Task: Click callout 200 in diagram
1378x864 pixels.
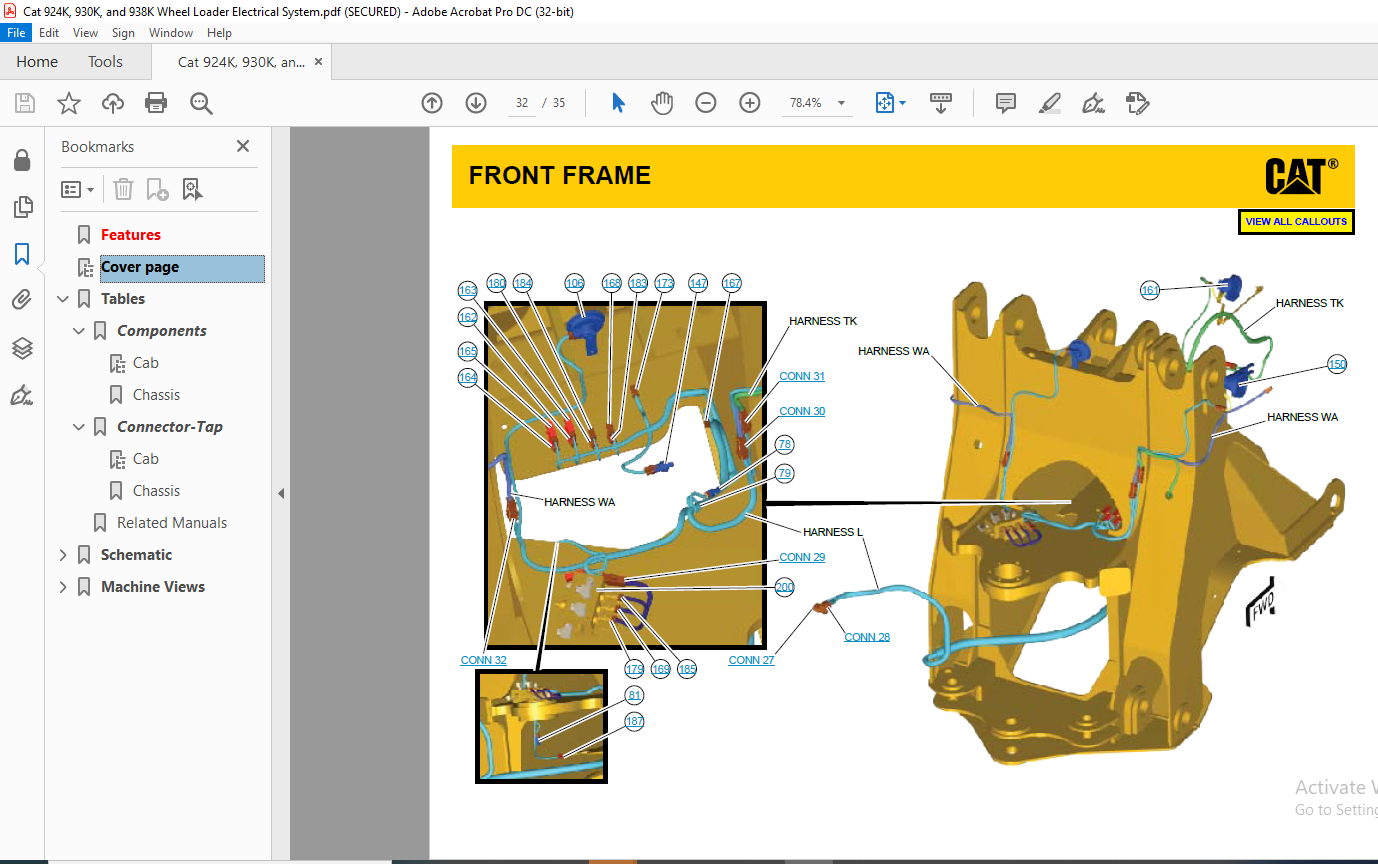Action: pos(785,587)
